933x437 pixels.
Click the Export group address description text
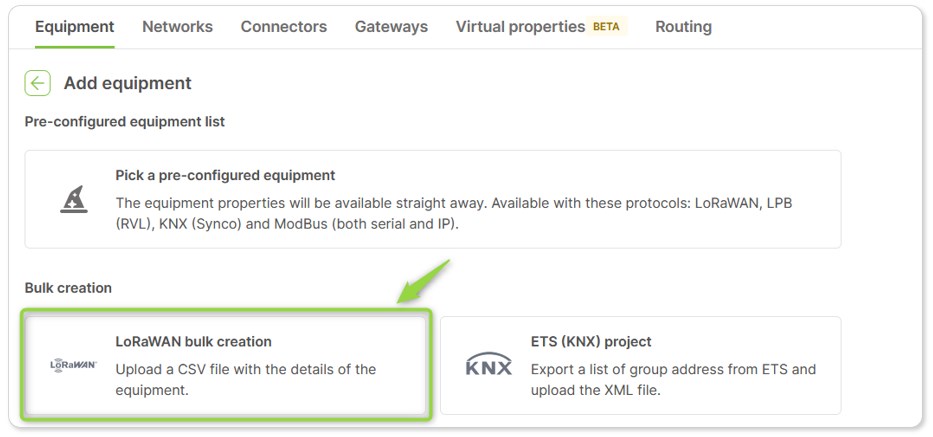pos(673,380)
